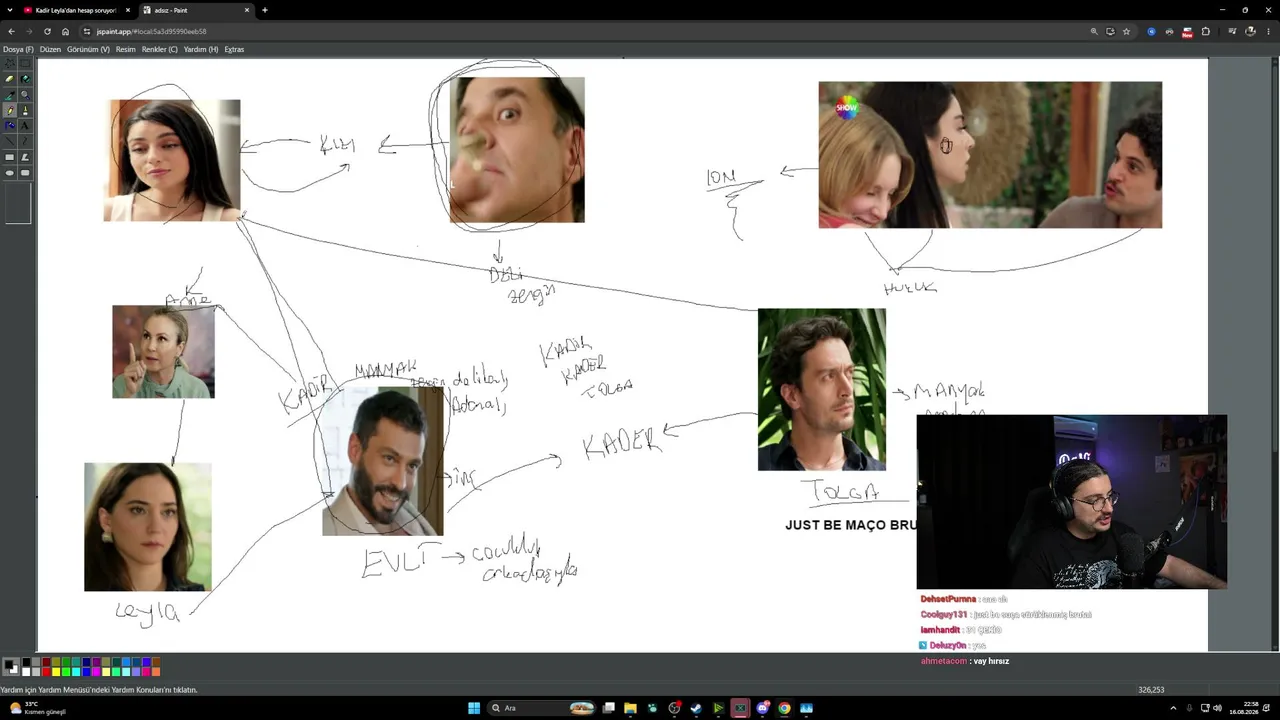Screen dimensions: 1280x720
Task: Select the Fill With Color bucket tool
Action: point(25,78)
